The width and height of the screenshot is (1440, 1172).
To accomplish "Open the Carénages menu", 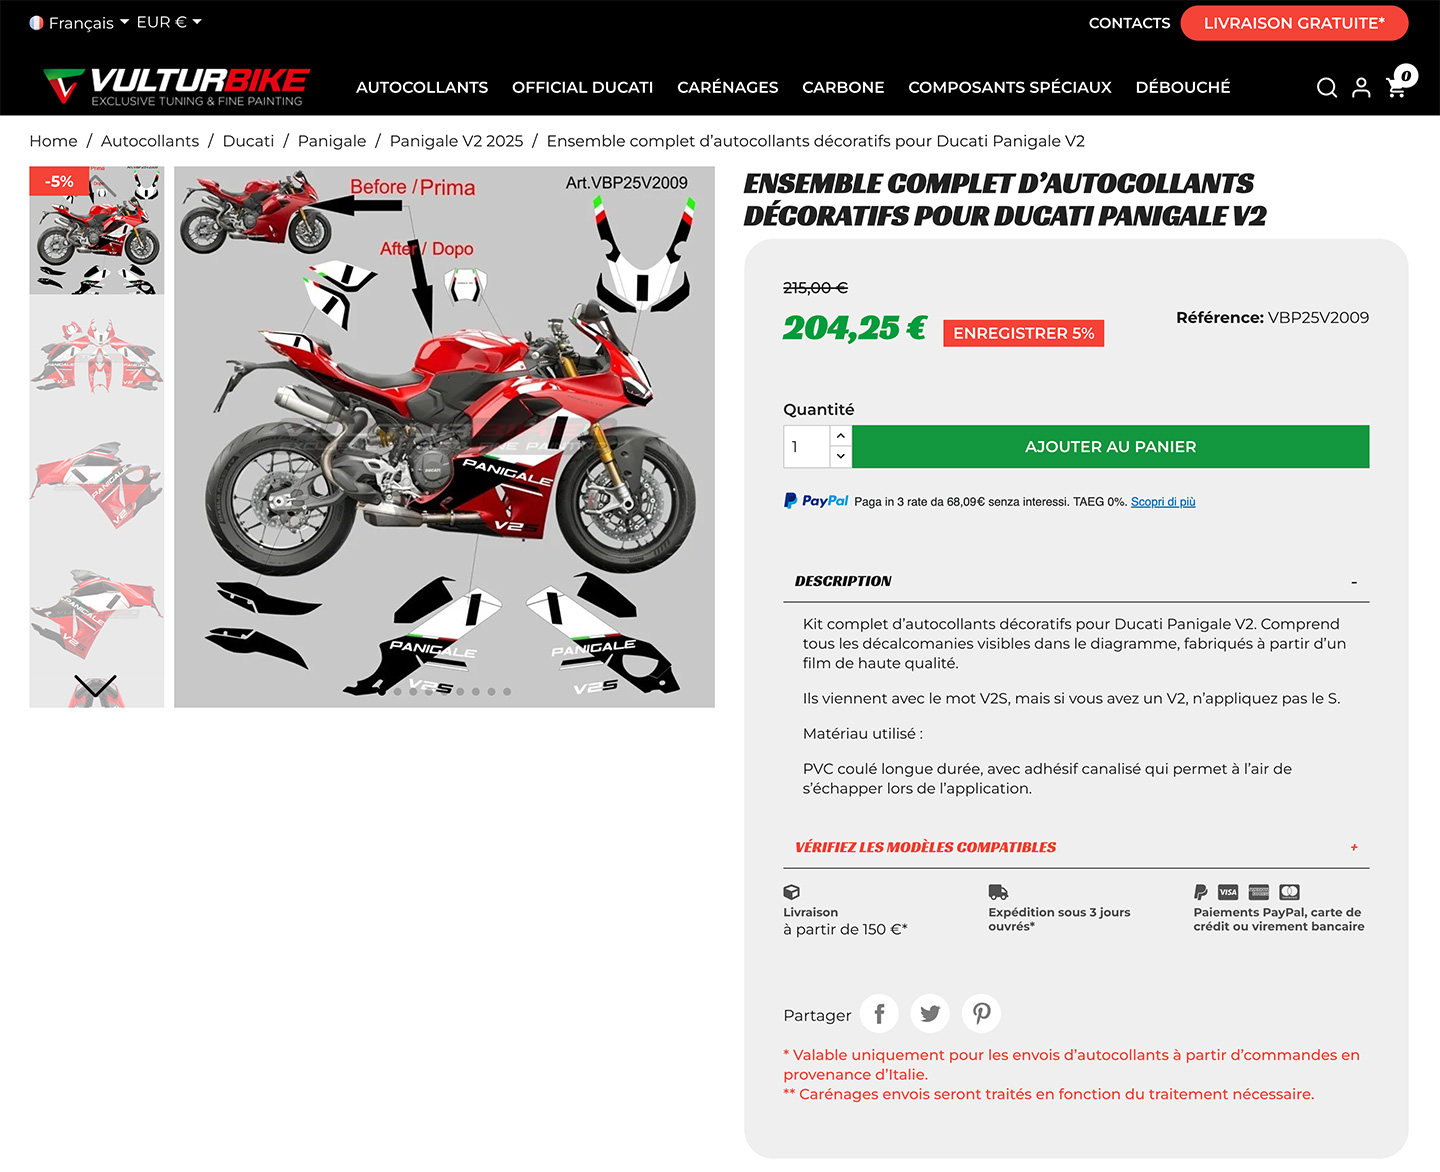I will (728, 87).
